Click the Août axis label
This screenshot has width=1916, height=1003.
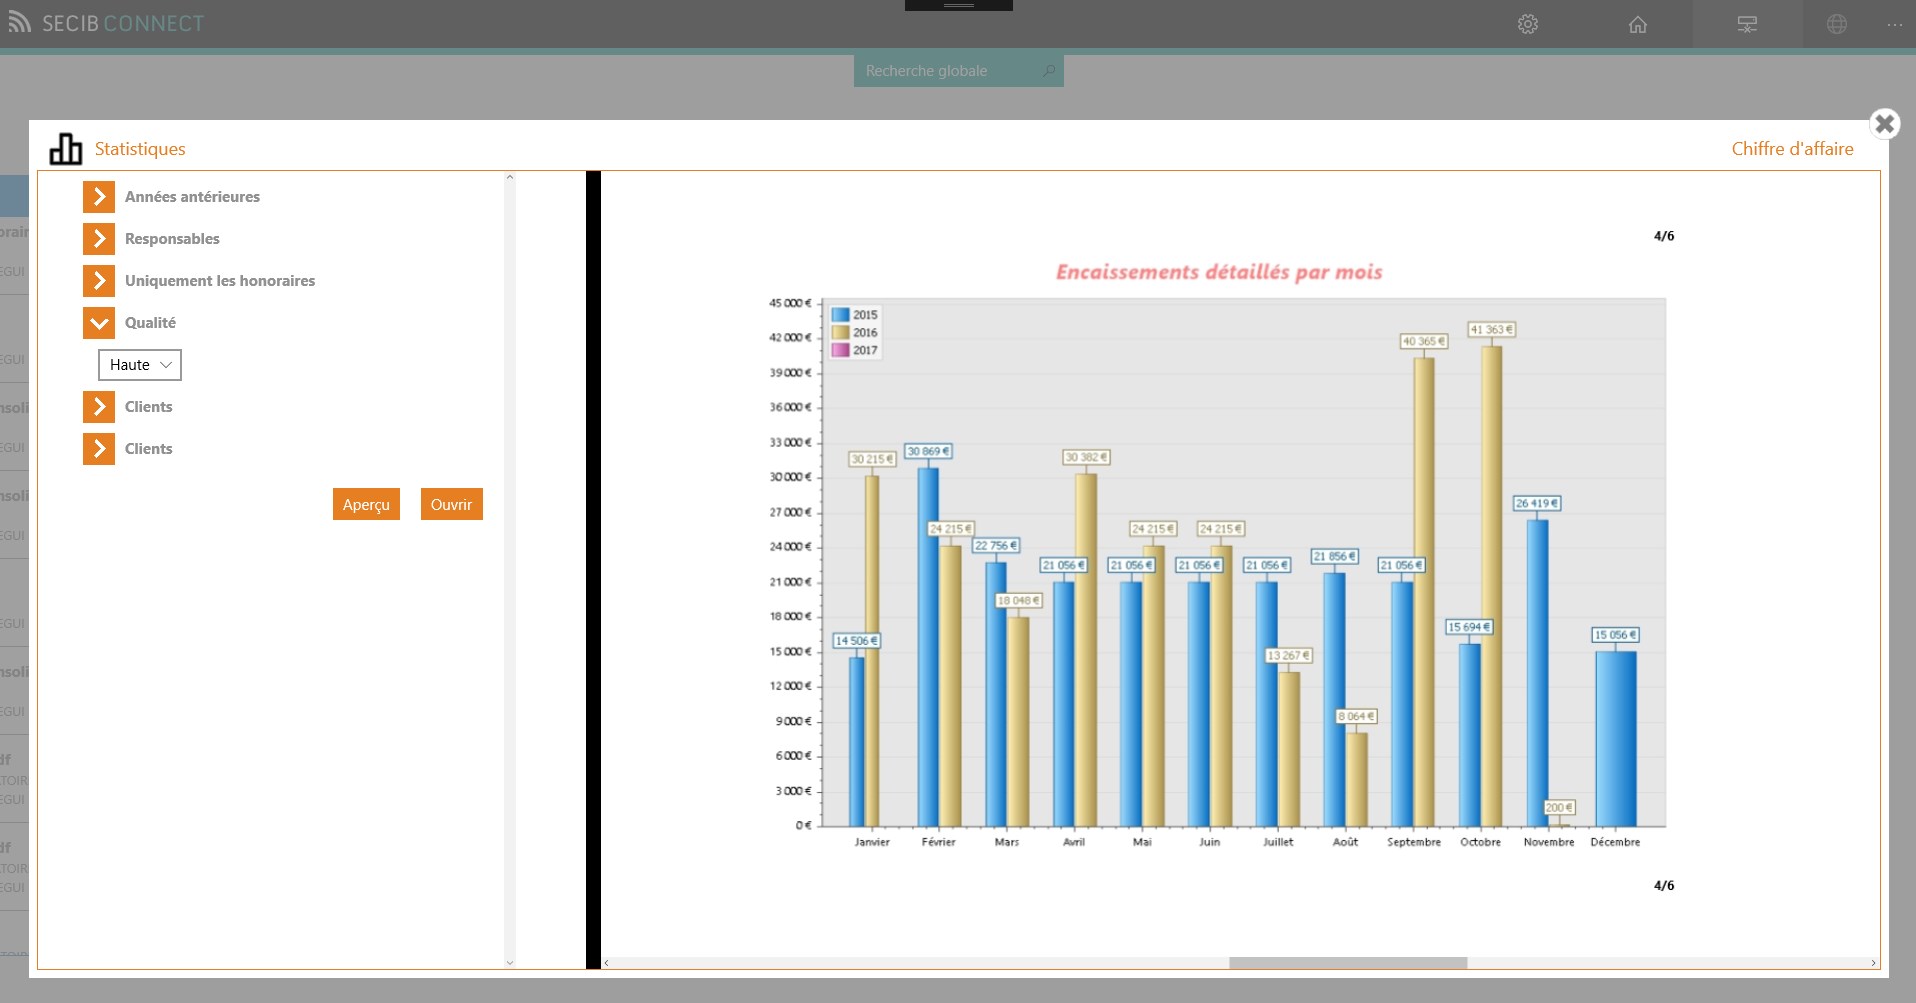1346,842
